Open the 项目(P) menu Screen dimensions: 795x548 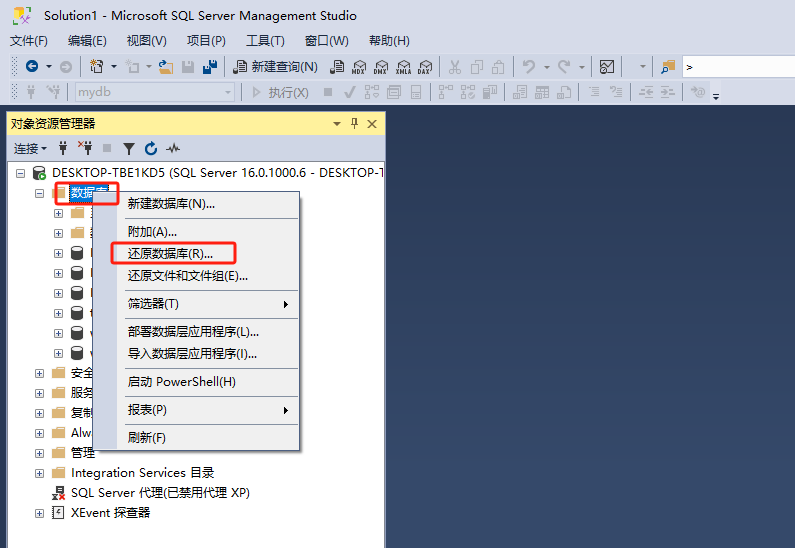coord(206,41)
